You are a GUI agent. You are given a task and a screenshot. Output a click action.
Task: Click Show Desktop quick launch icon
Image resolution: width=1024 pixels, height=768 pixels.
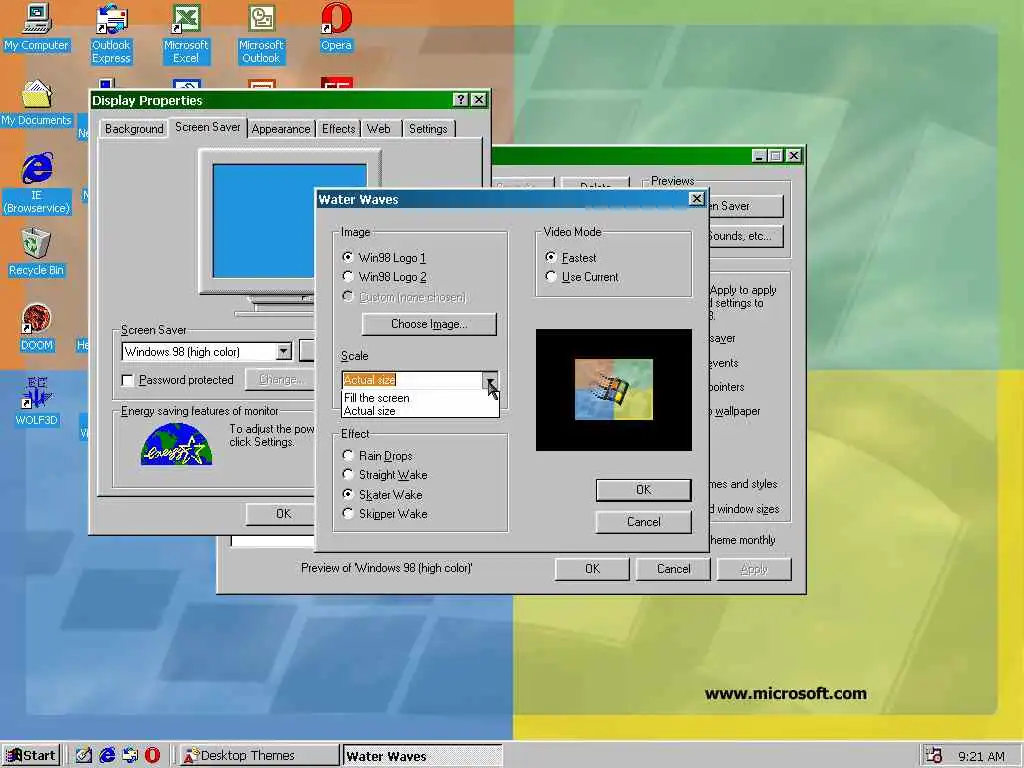(x=84, y=756)
